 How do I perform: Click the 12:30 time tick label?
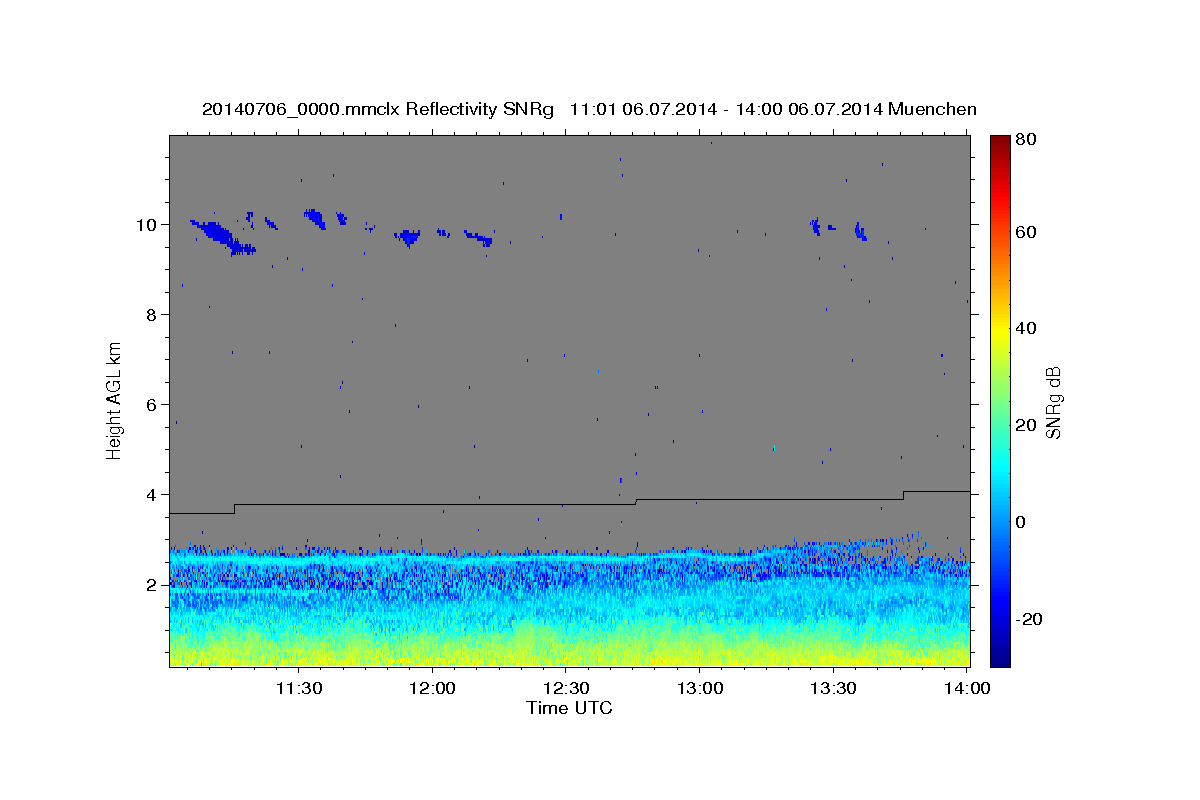point(565,689)
